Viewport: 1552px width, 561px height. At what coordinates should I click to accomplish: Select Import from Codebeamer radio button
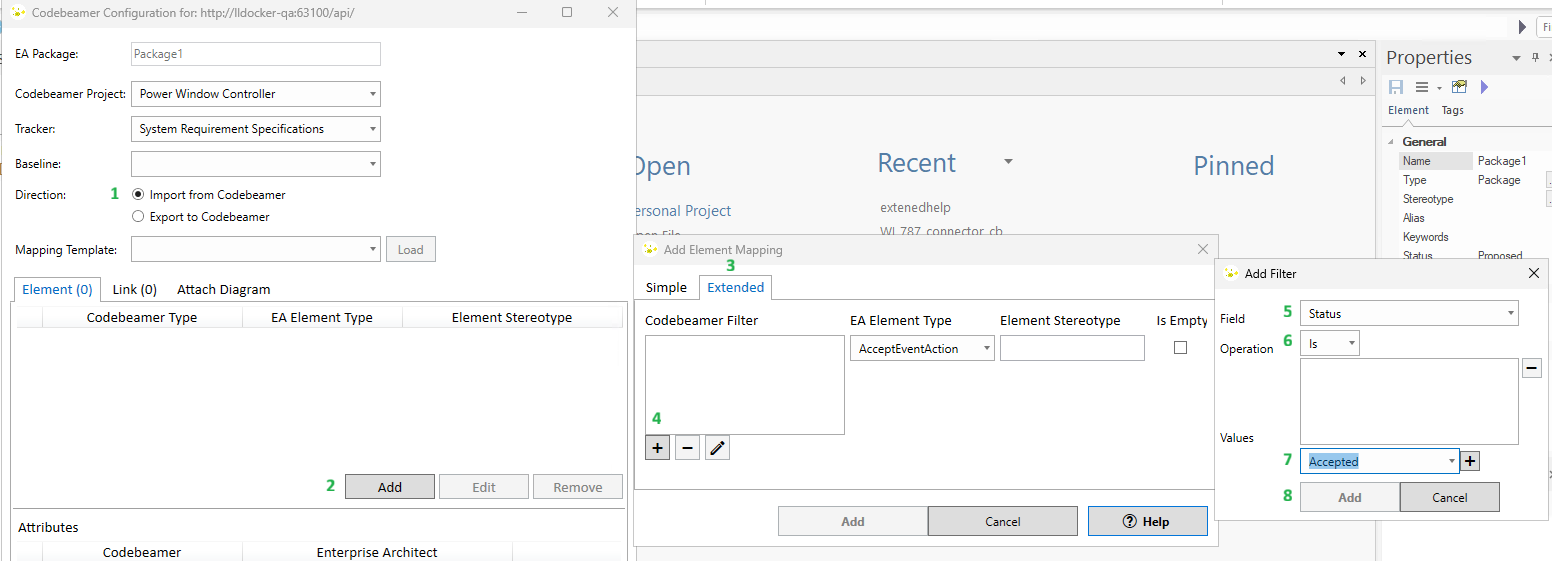click(x=138, y=195)
